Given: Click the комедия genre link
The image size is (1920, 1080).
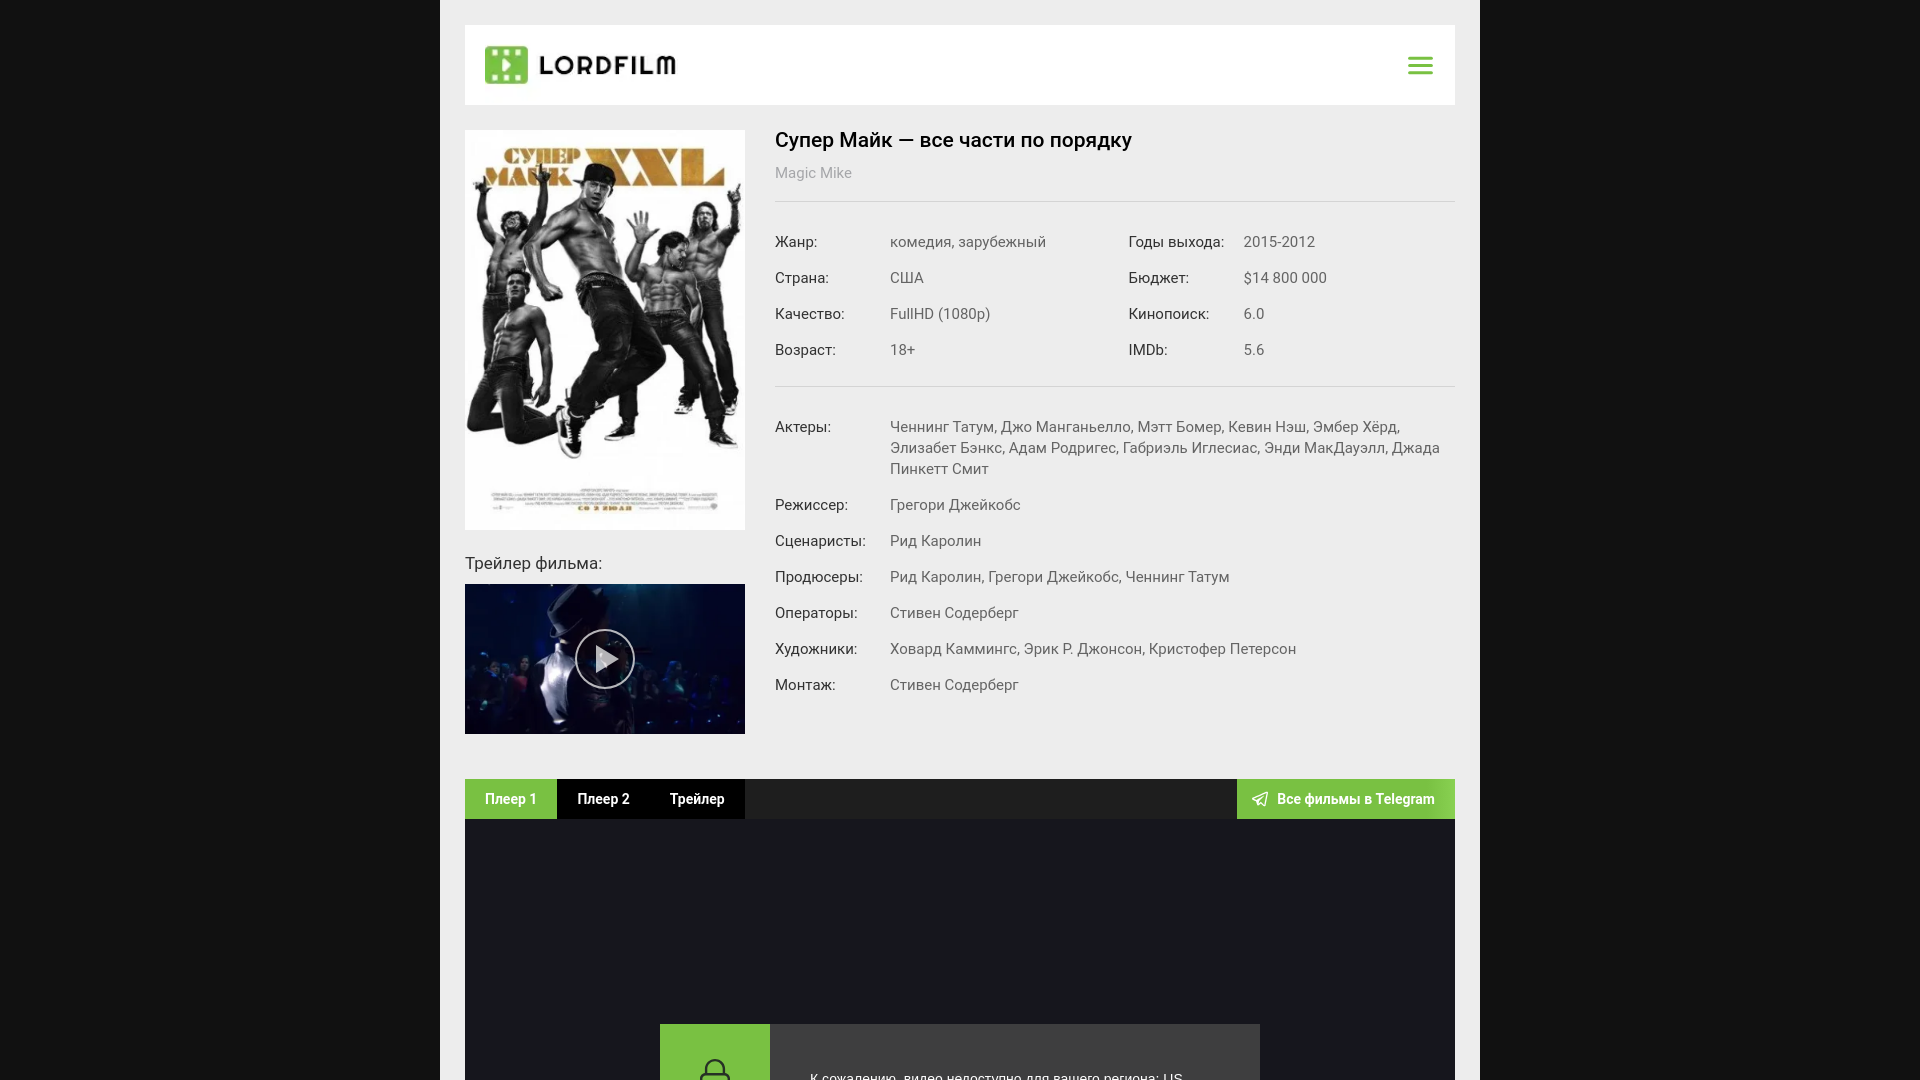Looking at the screenshot, I should point(920,242).
